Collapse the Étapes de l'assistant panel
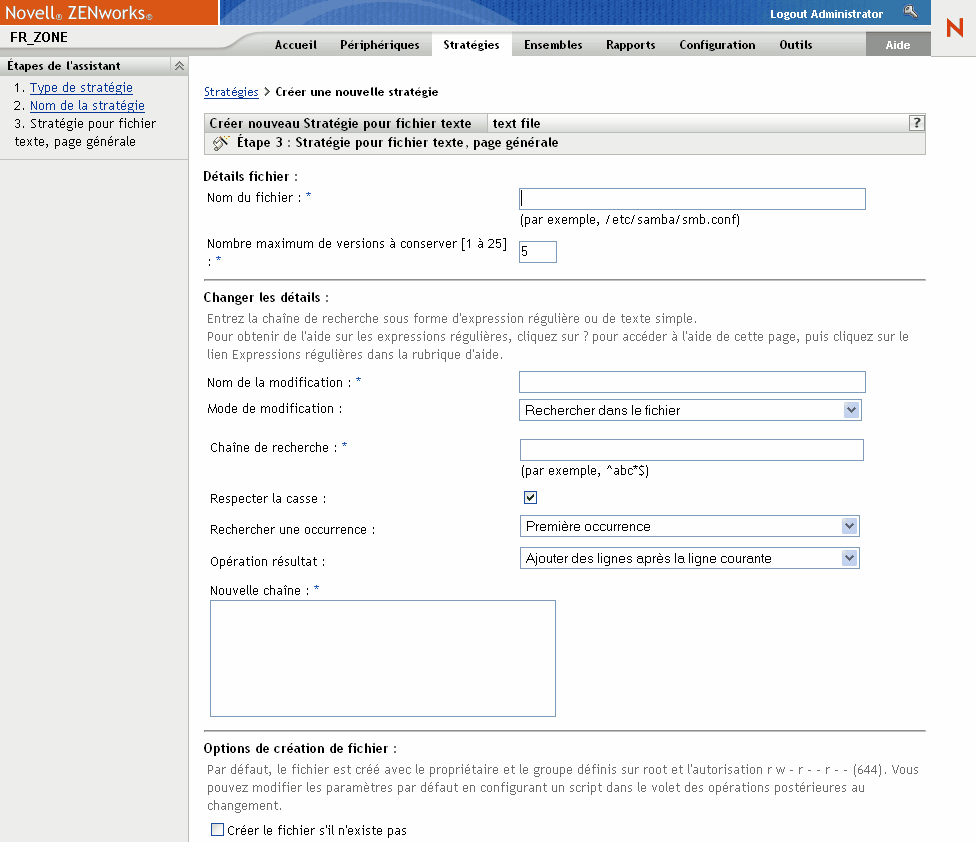This screenshot has width=976, height=842. (x=179, y=66)
